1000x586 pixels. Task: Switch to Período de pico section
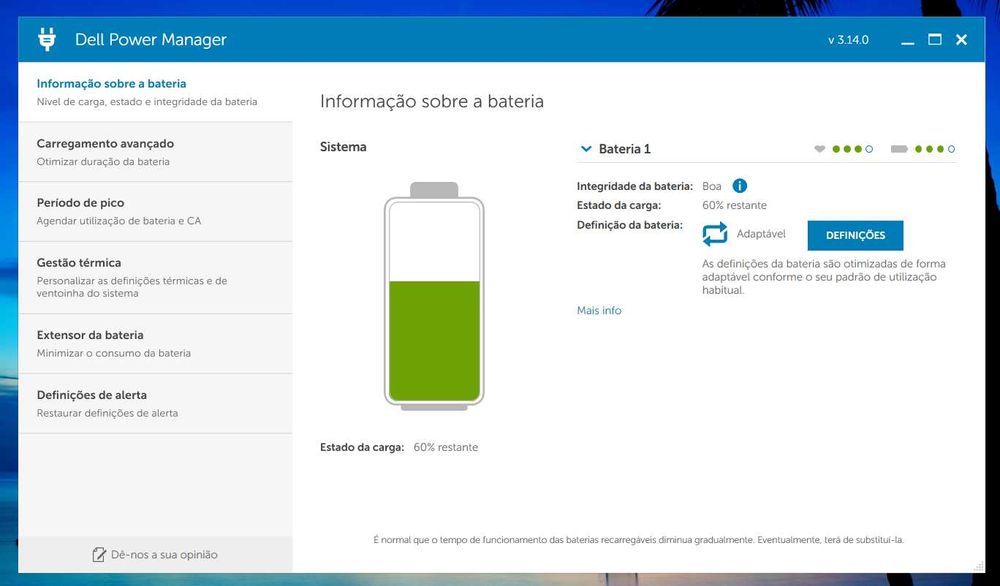[155, 212]
